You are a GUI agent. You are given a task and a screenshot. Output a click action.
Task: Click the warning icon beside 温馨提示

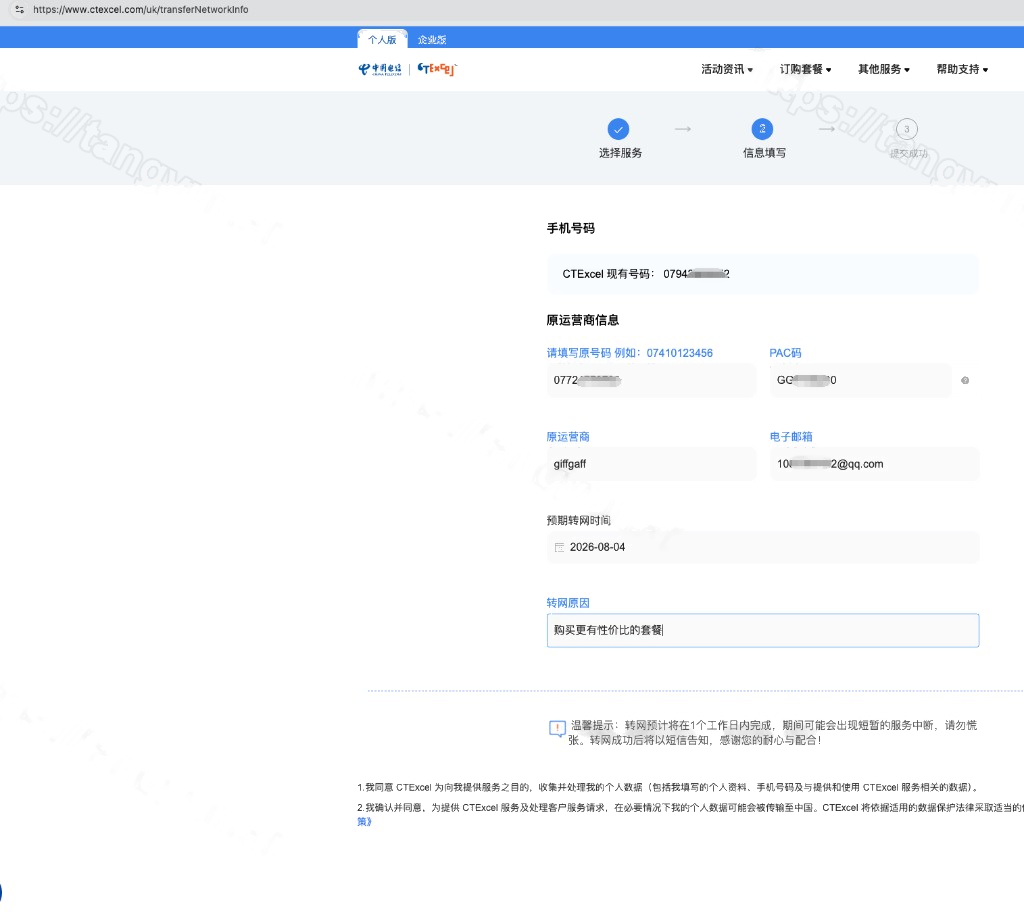(557, 728)
